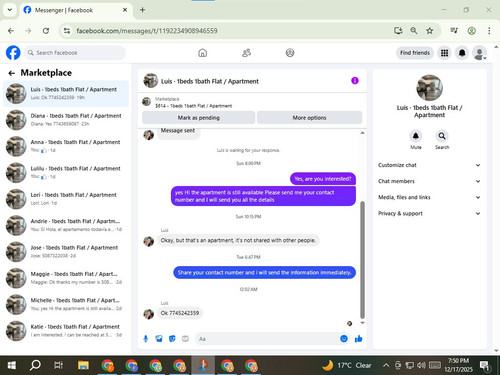Screen dimensions: 500x375
Task: Open the Windows Start button
Action: click(12, 365)
